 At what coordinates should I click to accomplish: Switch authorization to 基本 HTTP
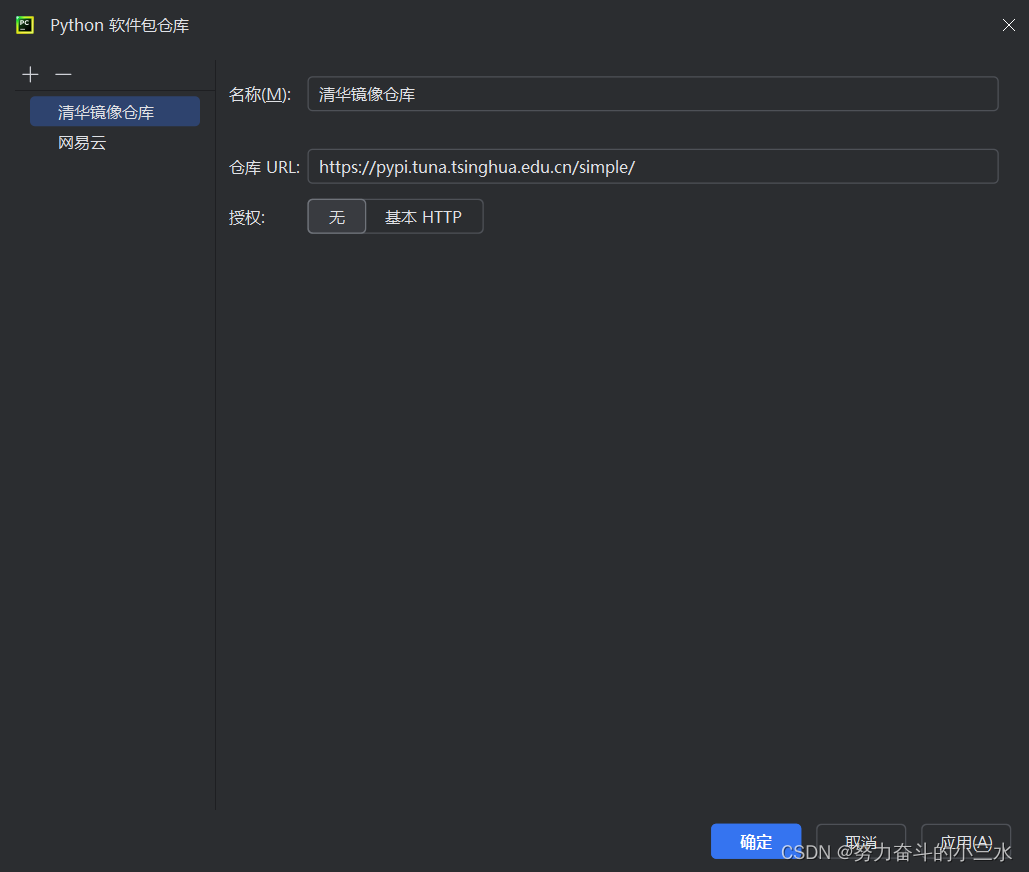424,216
